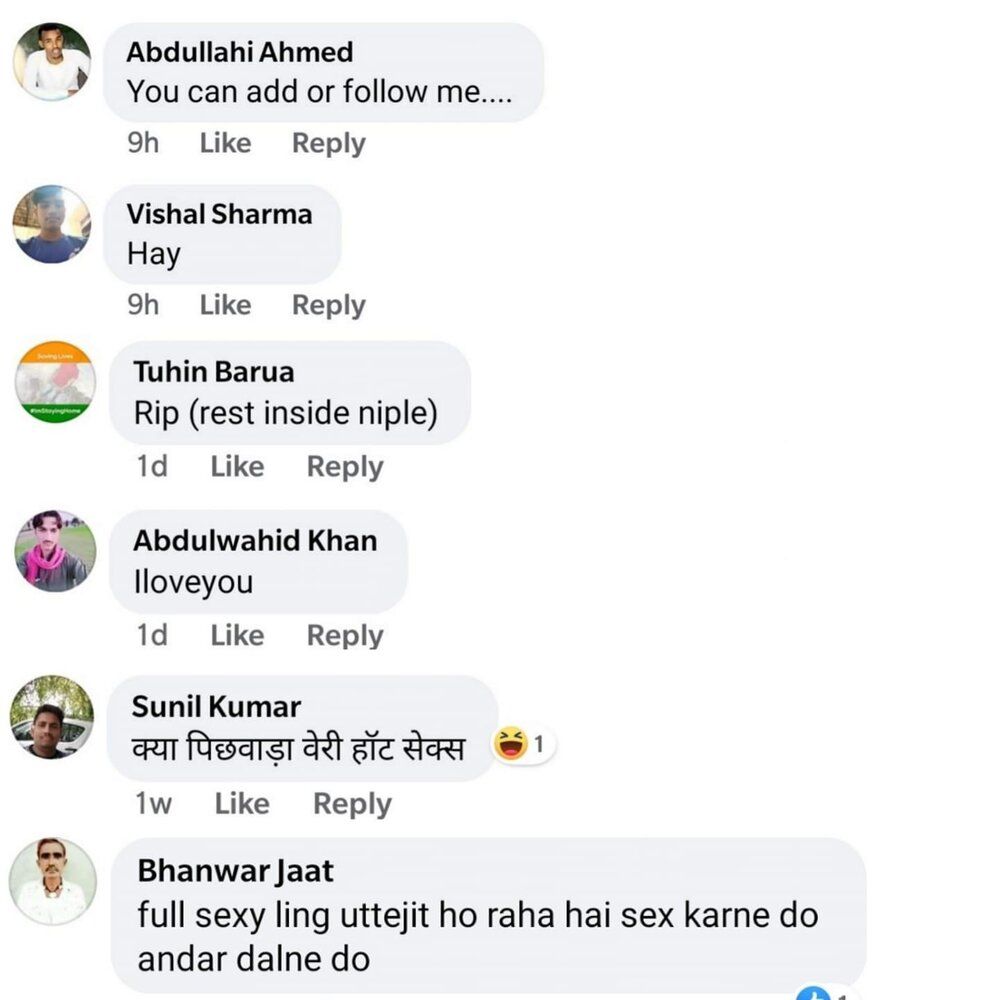Like Tuhin Barua's comment
This screenshot has width=1000, height=1000.
237,467
